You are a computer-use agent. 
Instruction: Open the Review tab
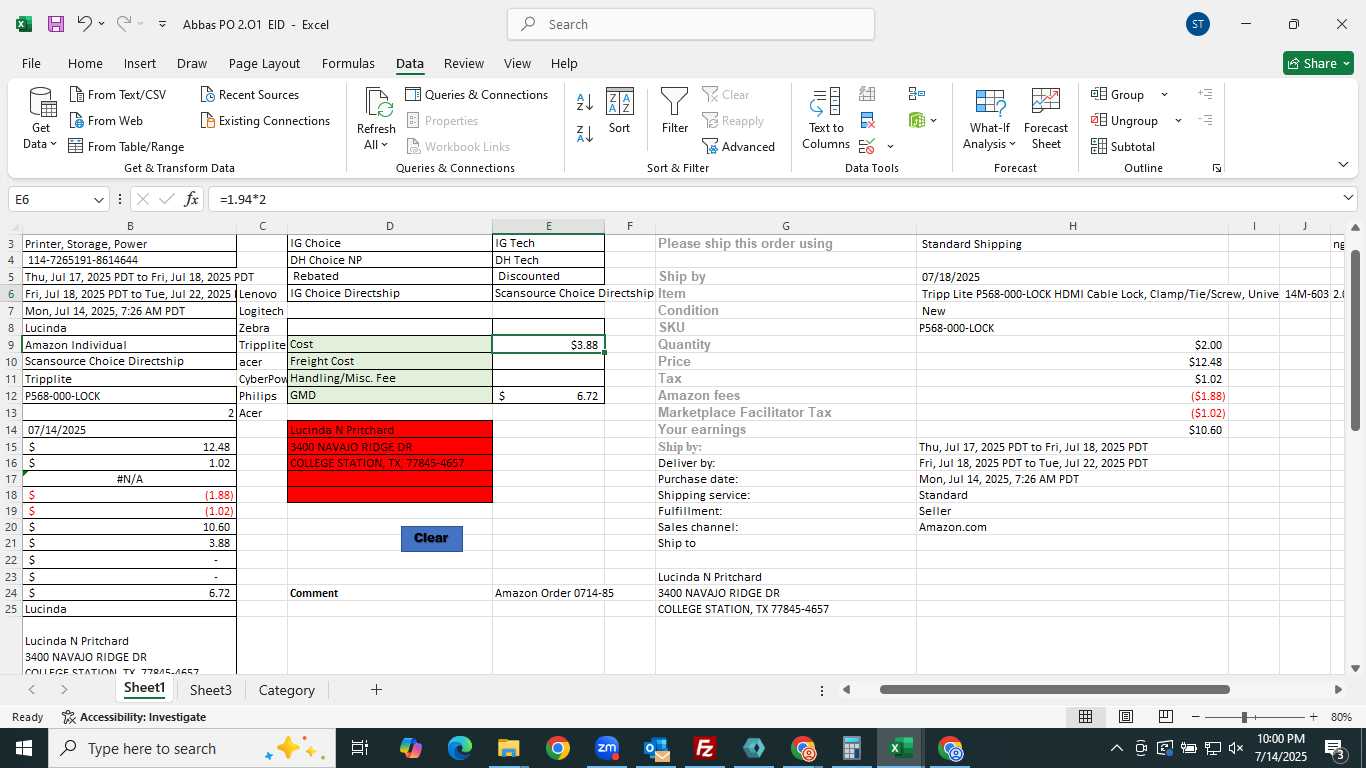pyautogui.click(x=464, y=63)
